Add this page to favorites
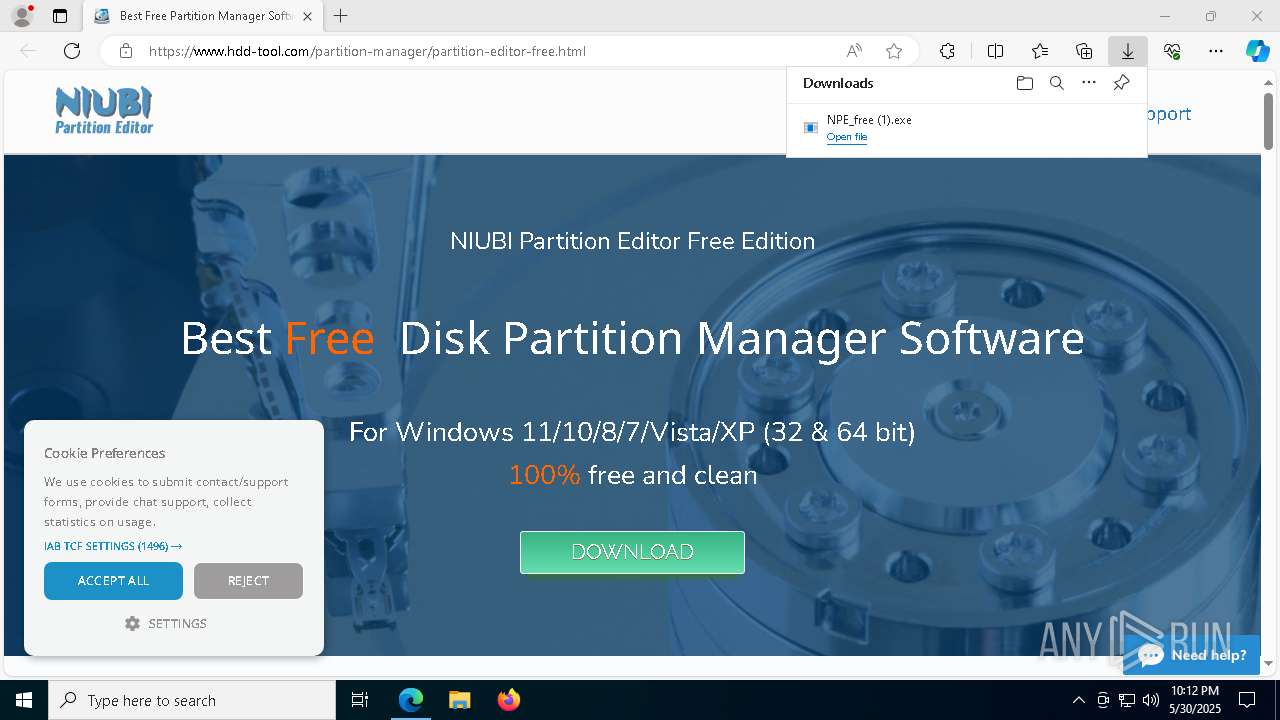The image size is (1280, 720). pos(894,51)
